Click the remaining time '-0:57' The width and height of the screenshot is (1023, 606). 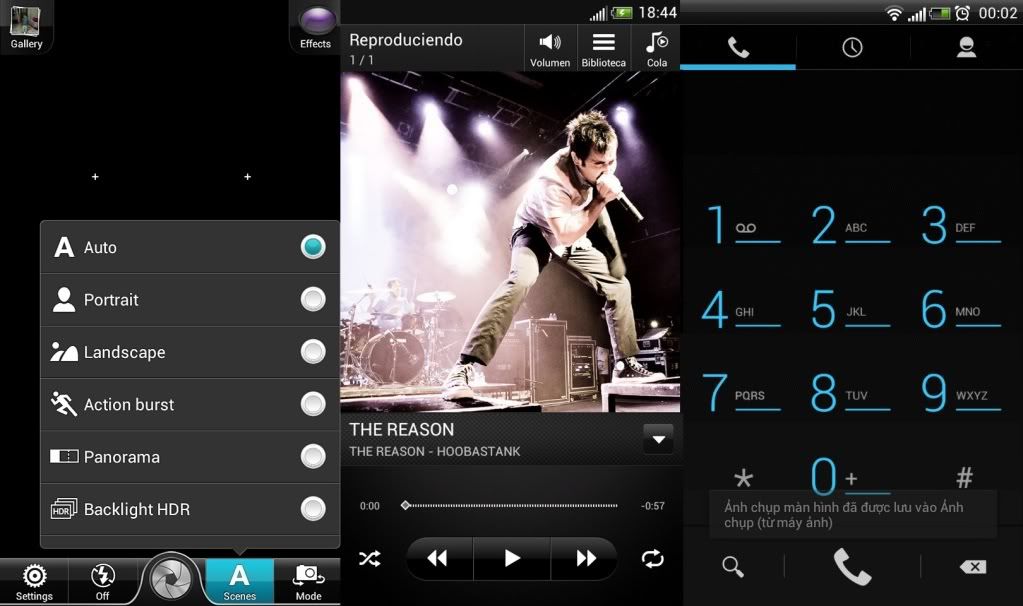point(652,506)
